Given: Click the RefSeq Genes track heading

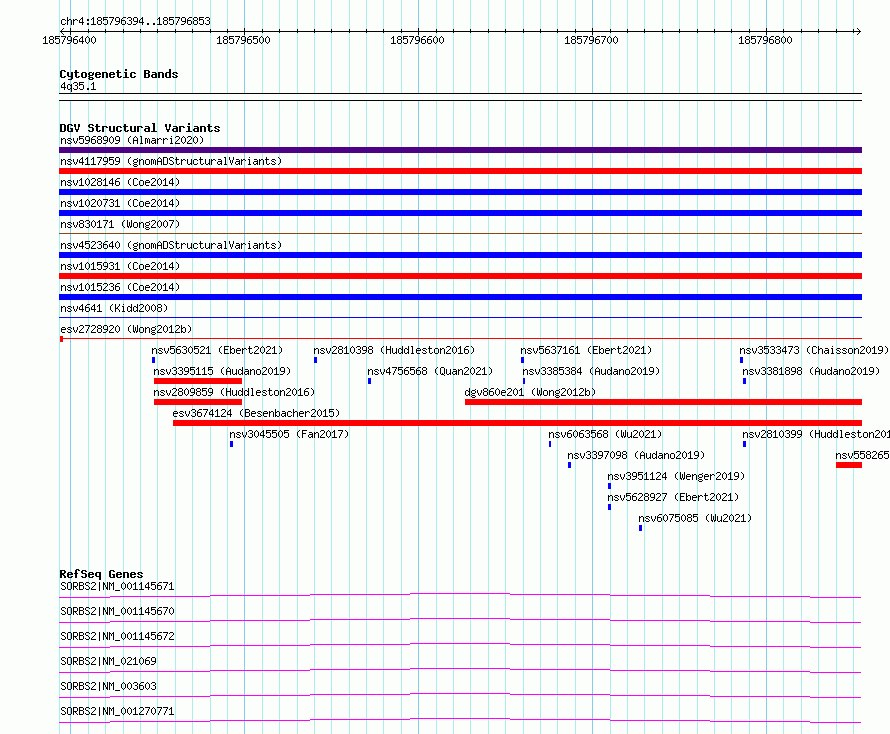Looking at the screenshot, I should point(101,574).
